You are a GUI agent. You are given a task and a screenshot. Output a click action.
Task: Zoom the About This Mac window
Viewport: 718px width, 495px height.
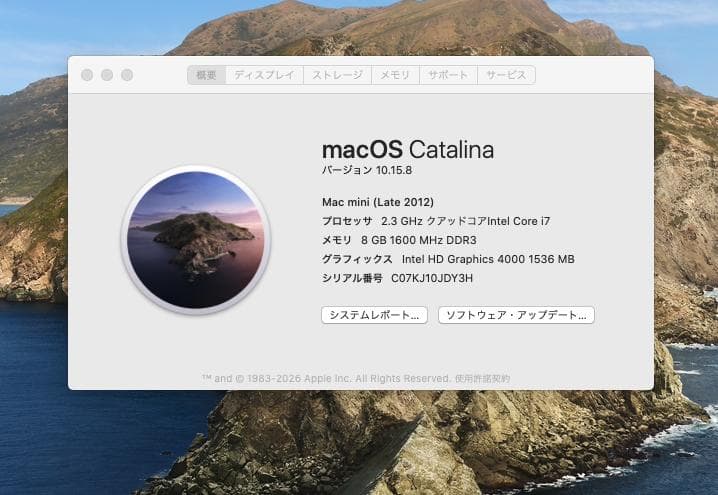pyautogui.click(x=127, y=75)
